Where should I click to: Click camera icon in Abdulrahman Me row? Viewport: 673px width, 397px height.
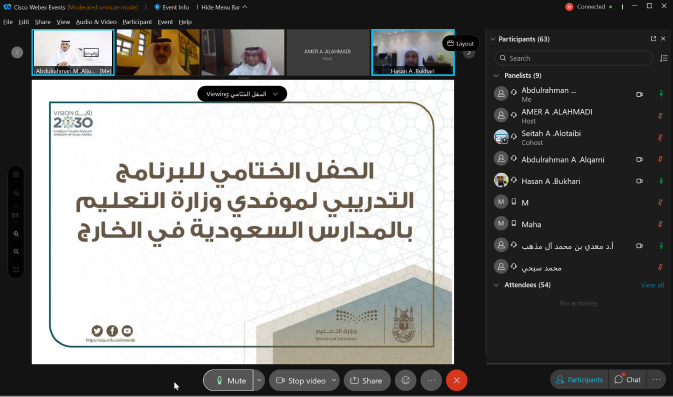click(640, 94)
